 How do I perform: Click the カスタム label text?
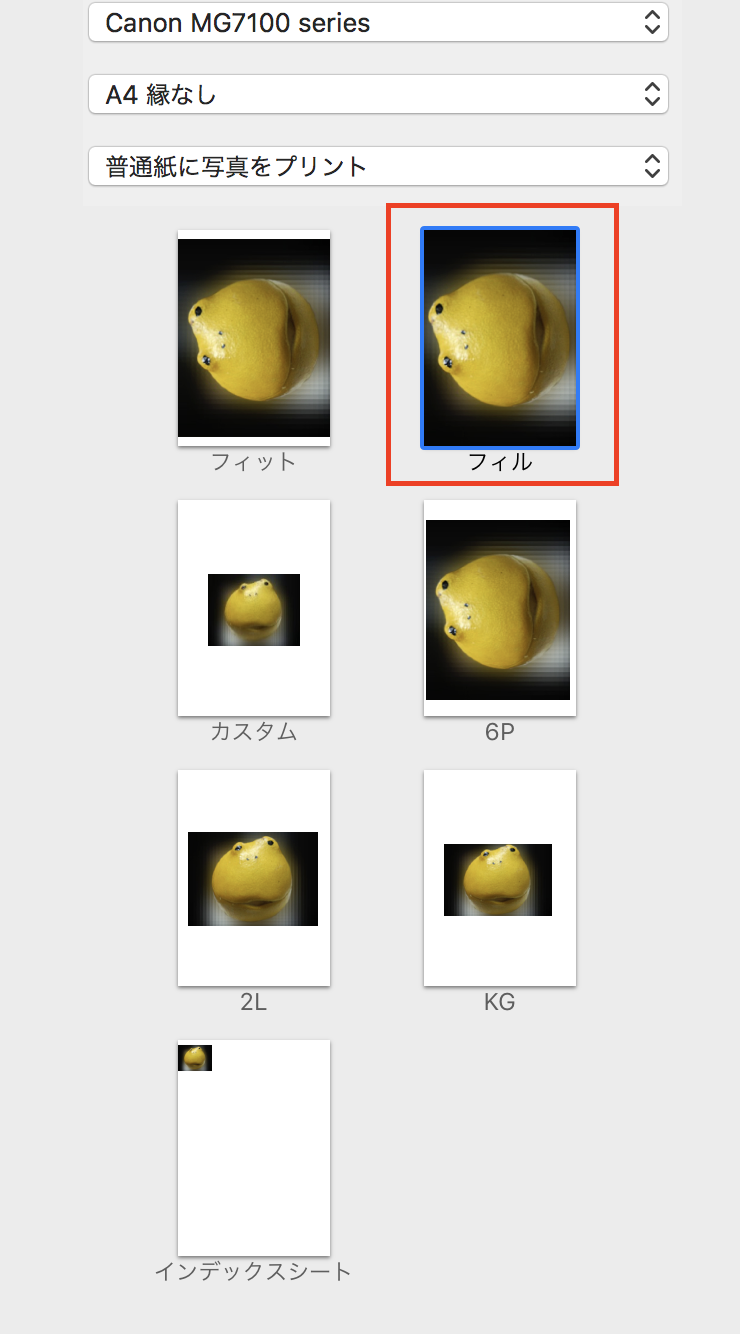click(254, 732)
